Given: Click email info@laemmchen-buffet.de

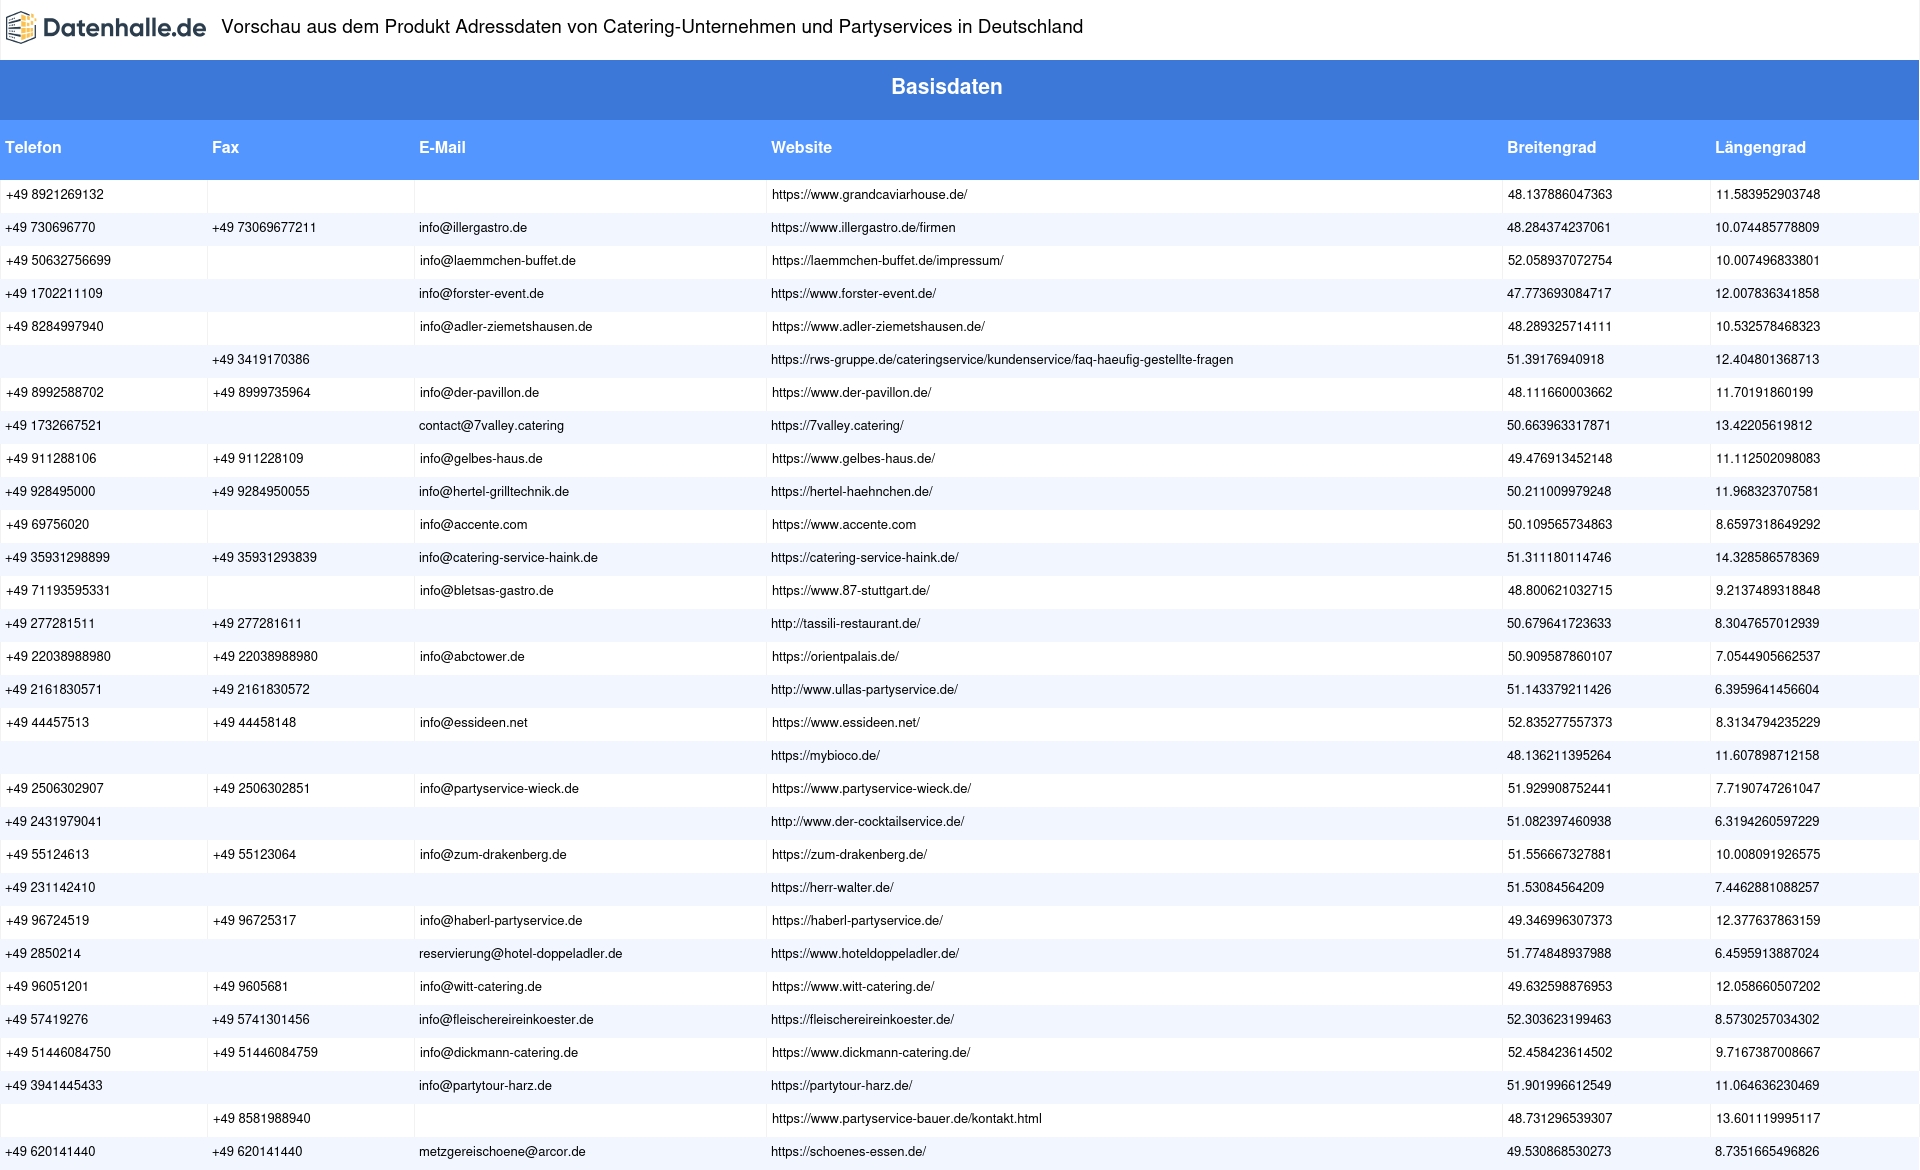Looking at the screenshot, I should pyautogui.click(x=497, y=261).
